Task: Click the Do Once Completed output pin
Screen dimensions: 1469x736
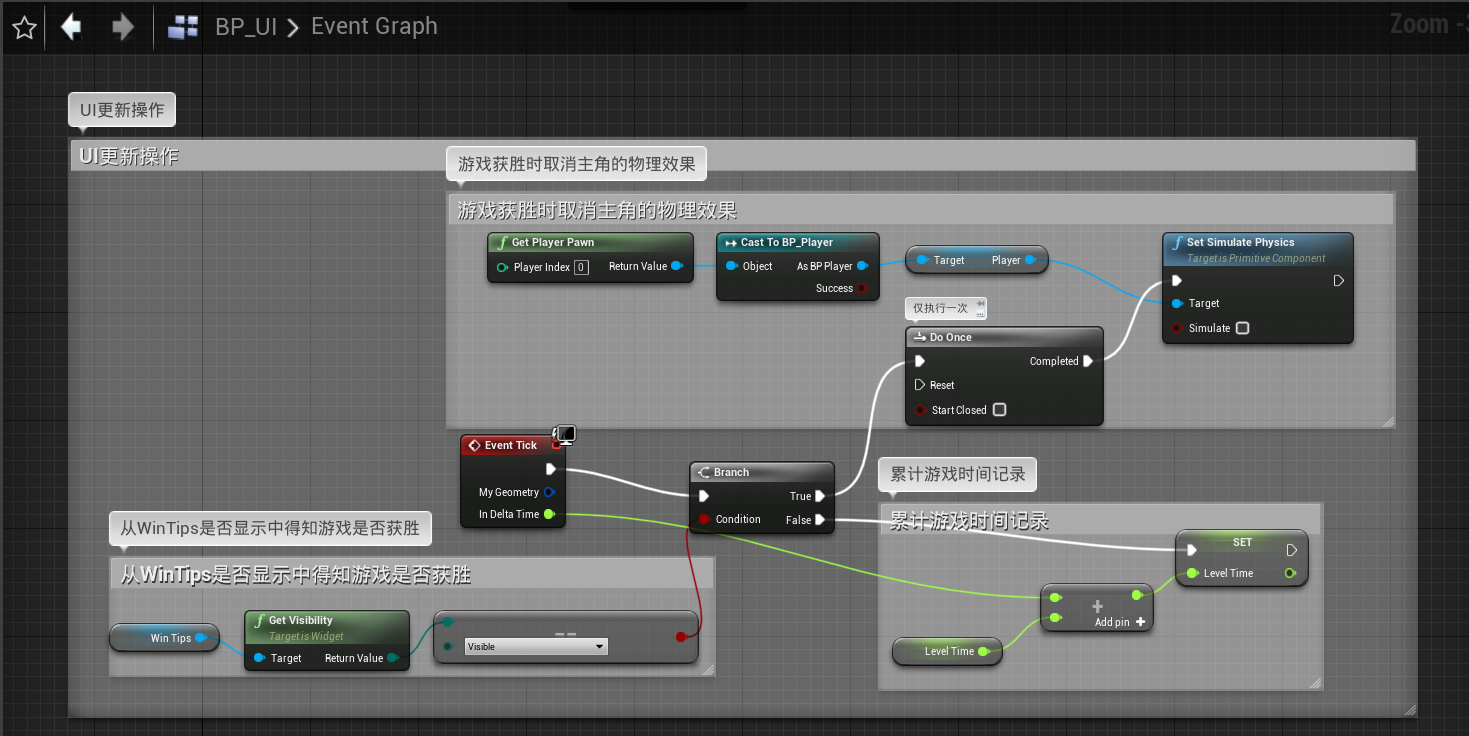Action: coord(1088,361)
